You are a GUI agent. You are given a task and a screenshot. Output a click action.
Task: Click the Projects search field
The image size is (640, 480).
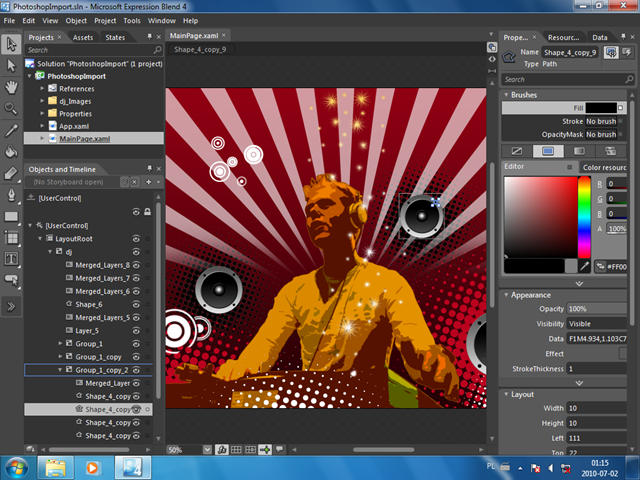tap(93, 50)
